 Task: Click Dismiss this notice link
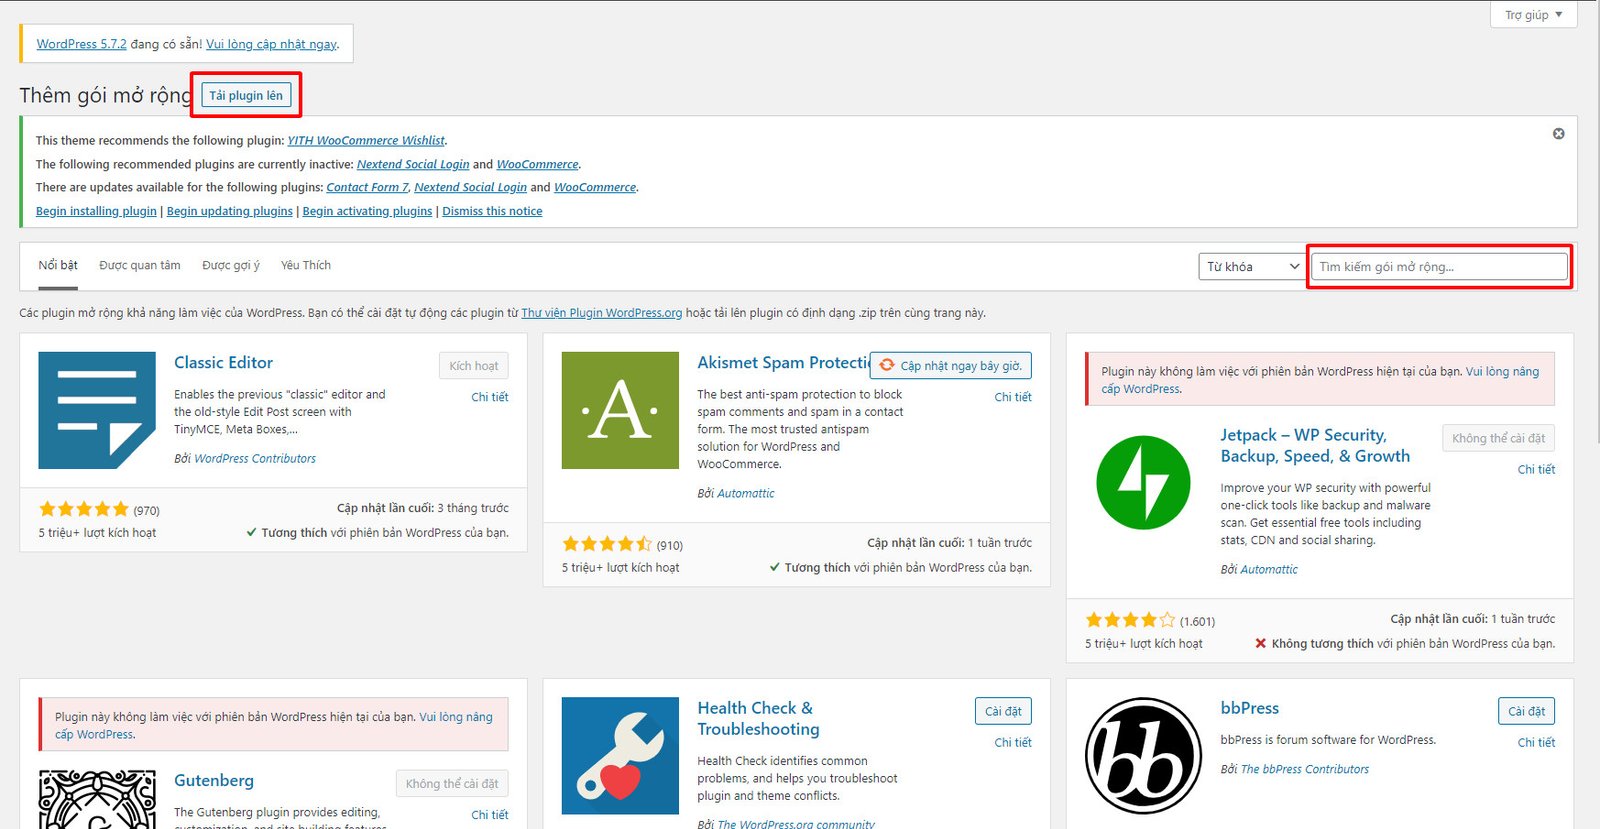click(x=492, y=211)
